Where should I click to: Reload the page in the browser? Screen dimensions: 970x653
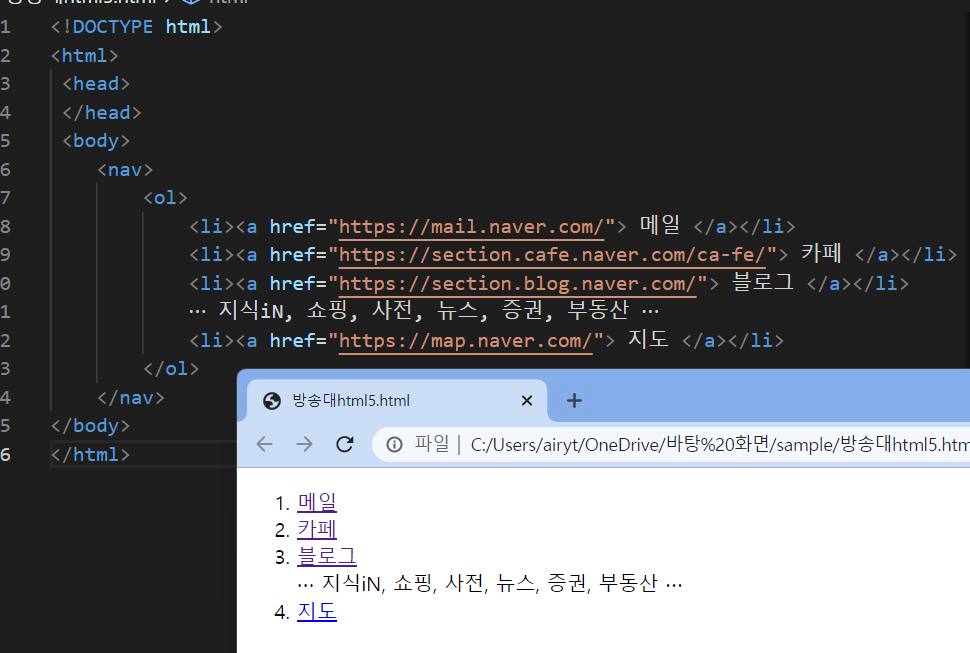(x=345, y=444)
